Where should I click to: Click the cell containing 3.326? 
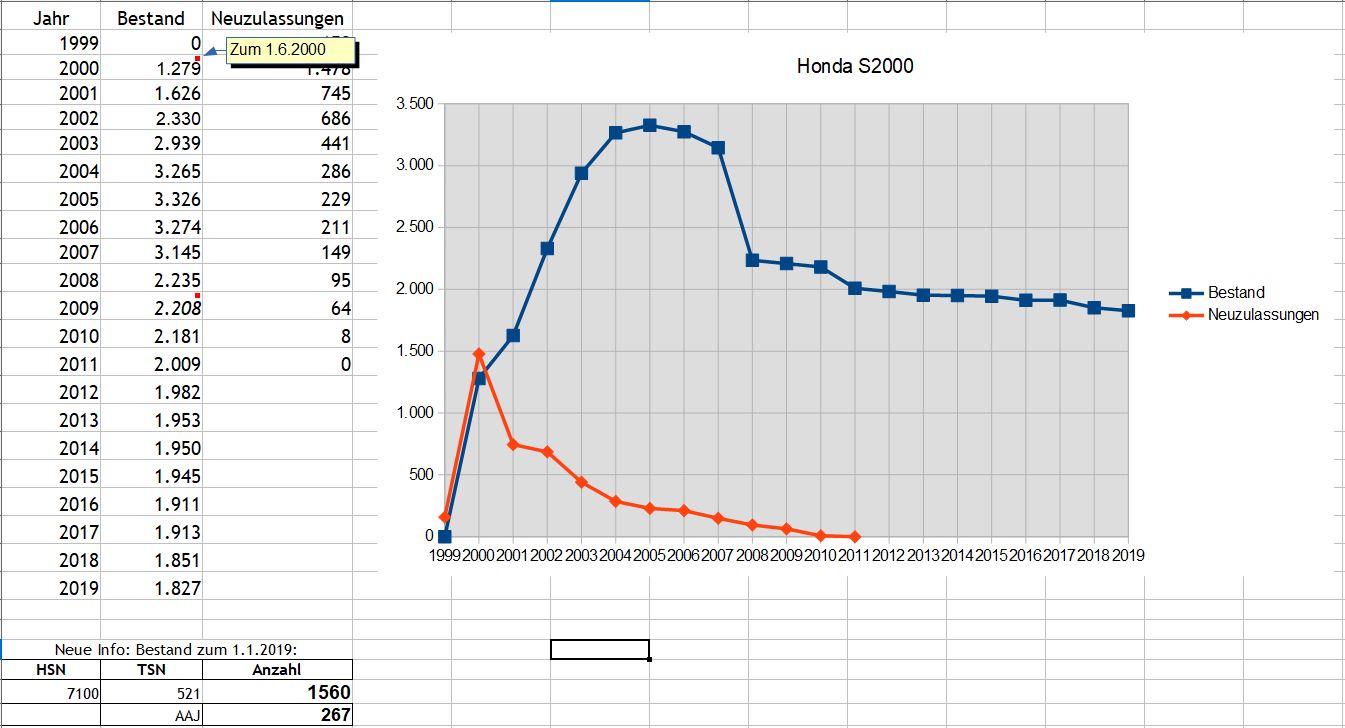point(151,200)
